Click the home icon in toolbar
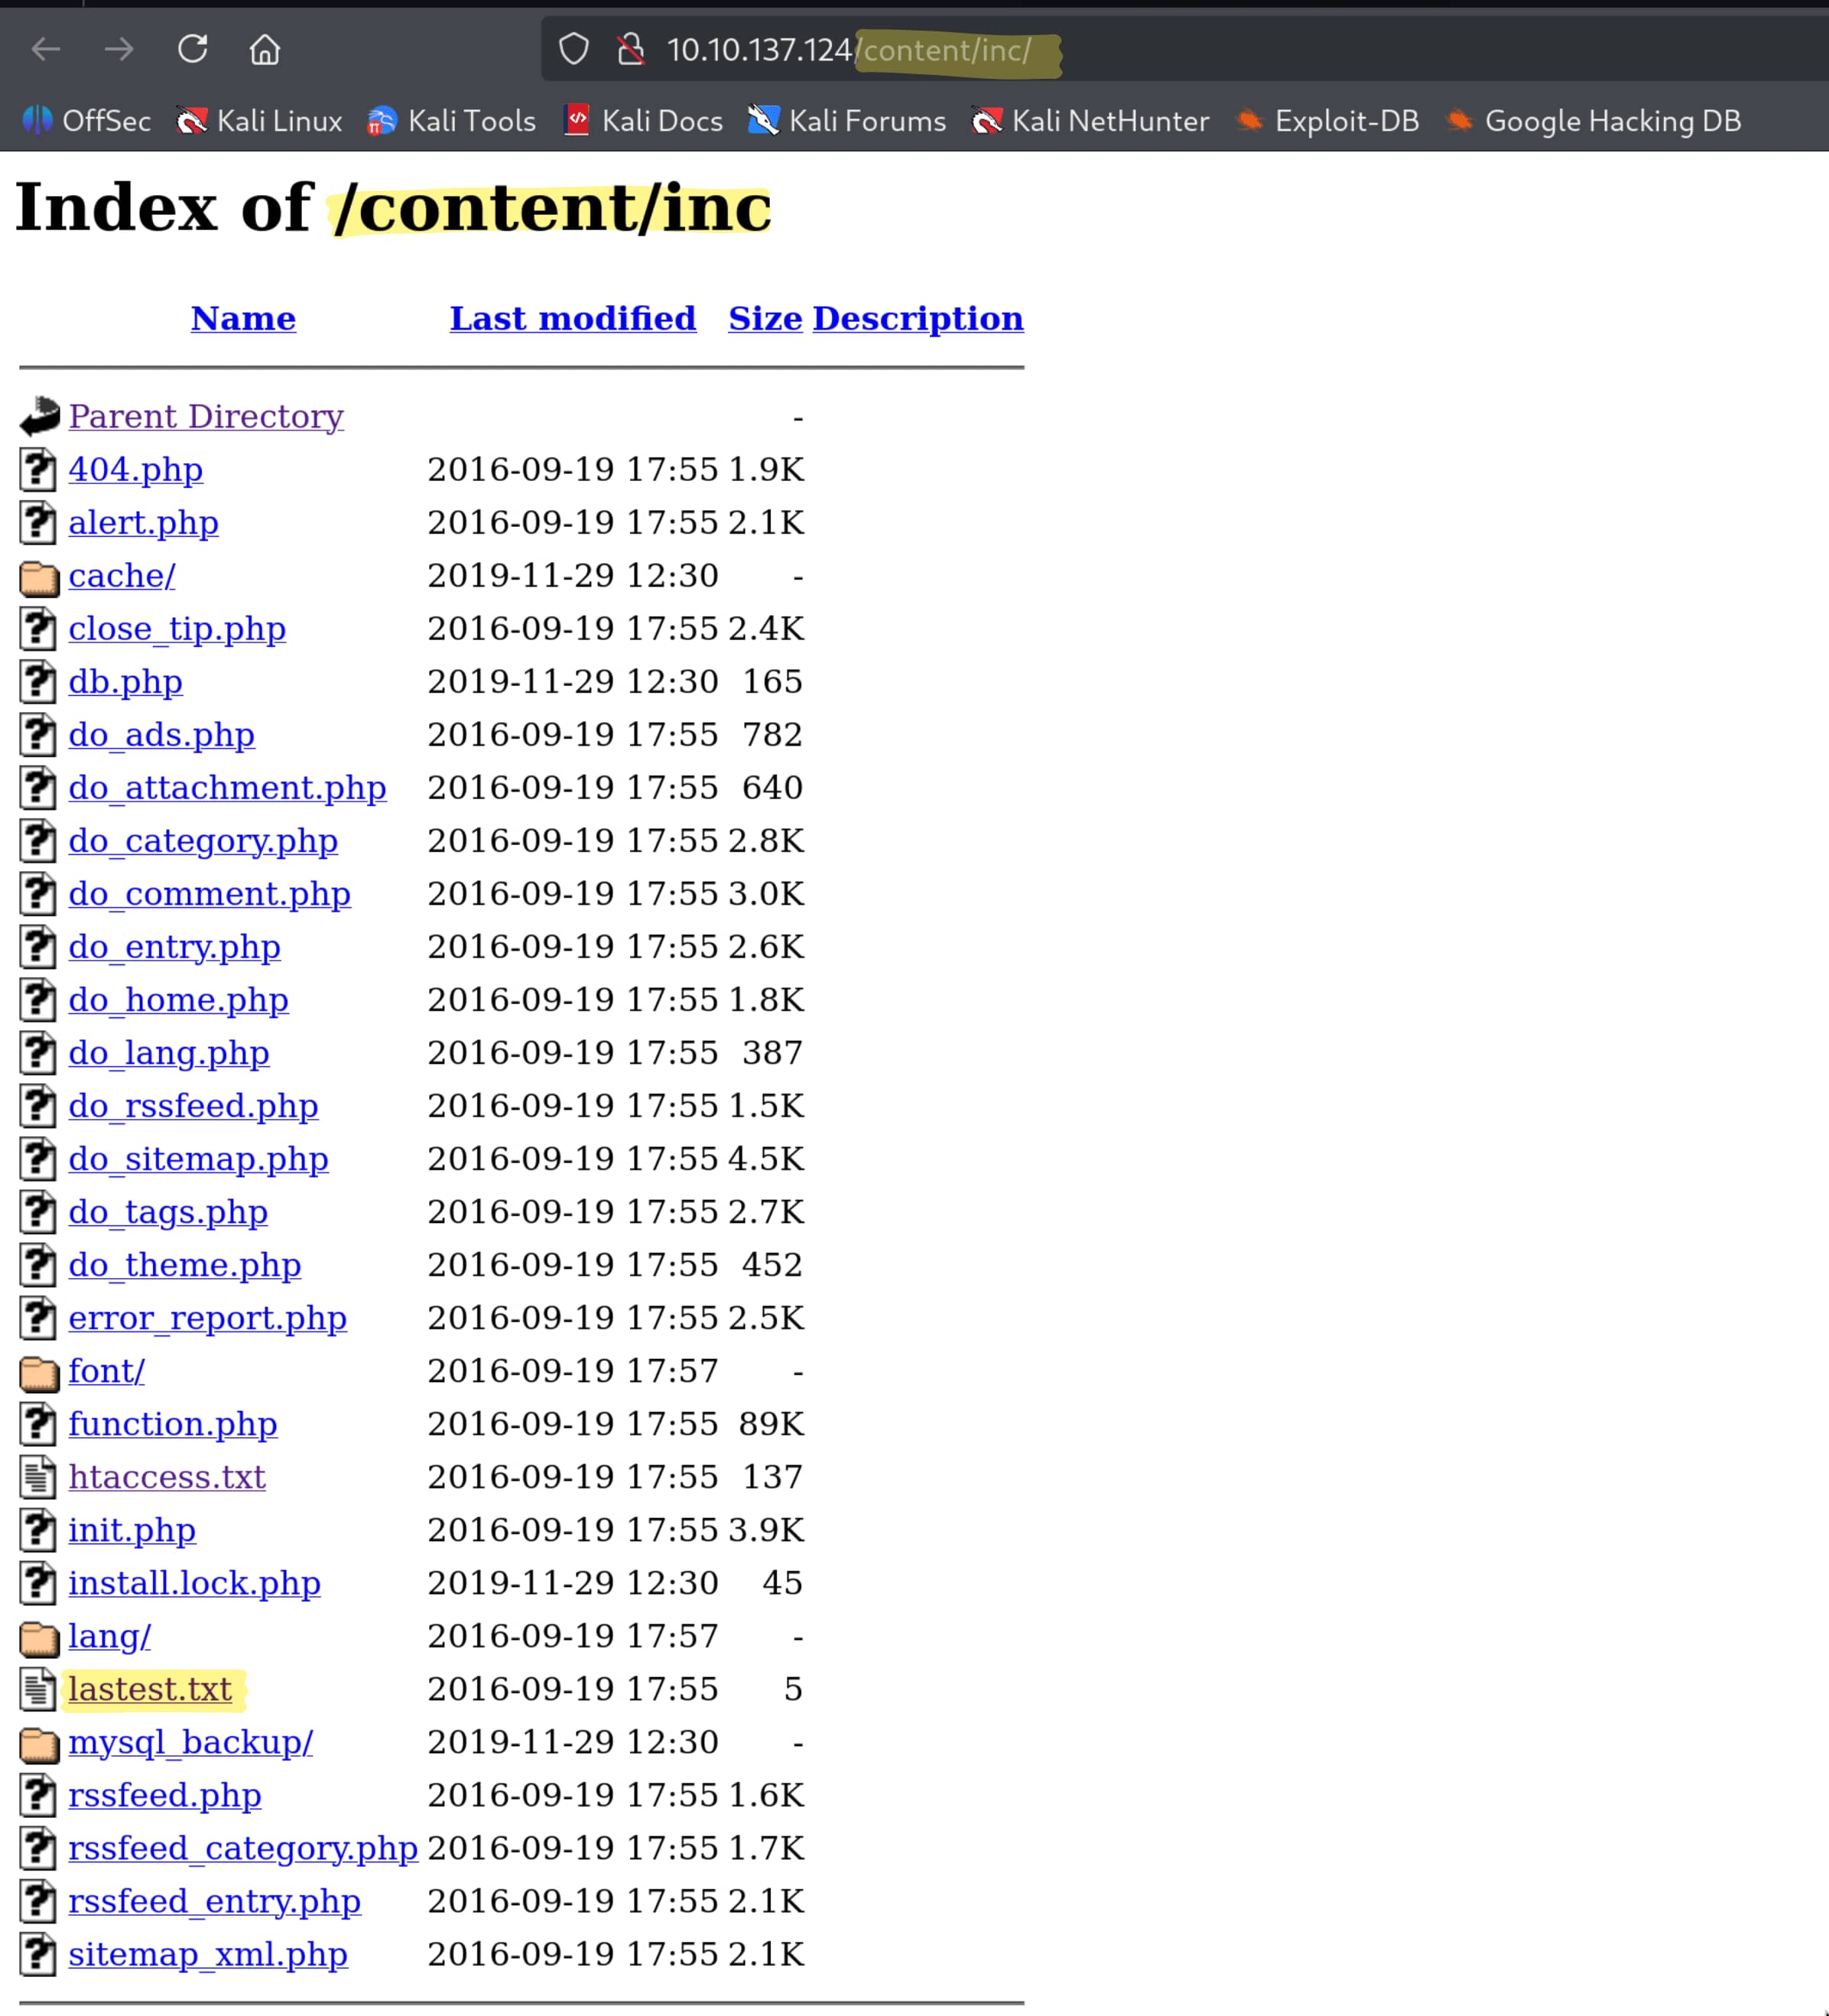Screen dimensions: 1829x2016 (265, 49)
